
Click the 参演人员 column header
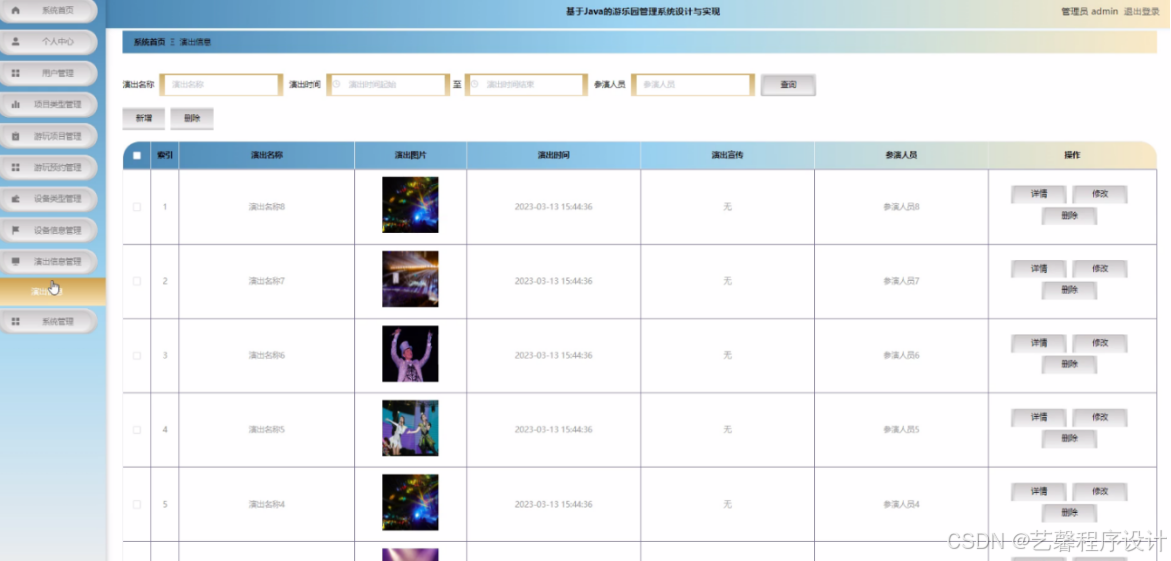coord(901,155)
